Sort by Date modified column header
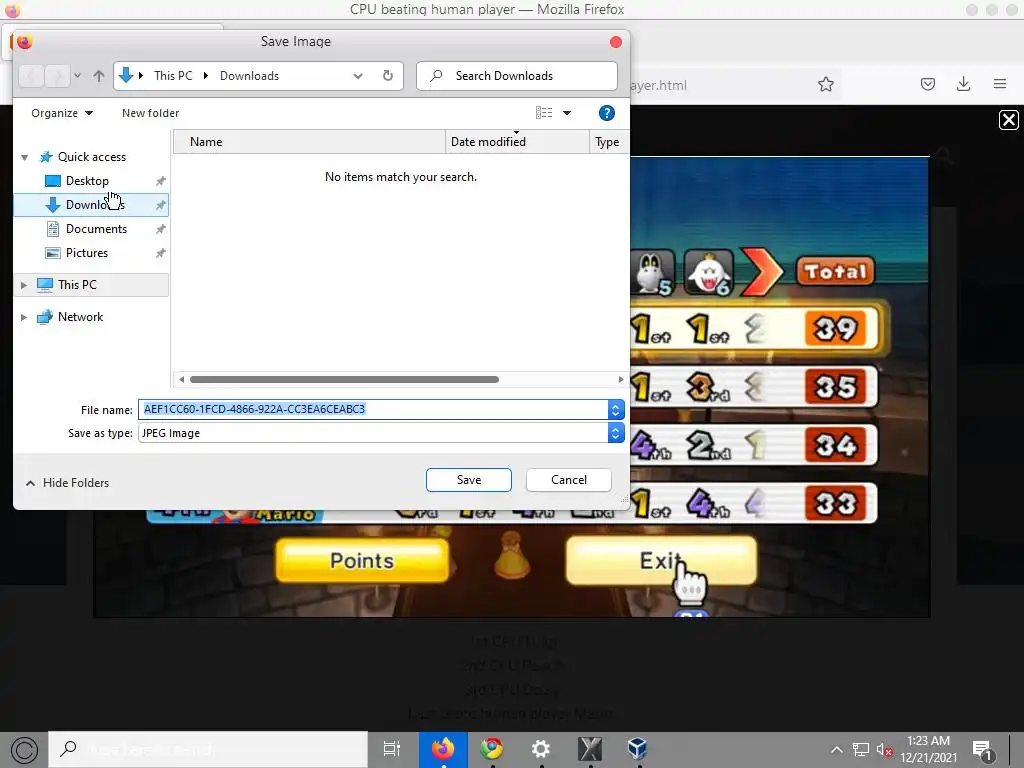This screenshot has height=768, width=1024. tap(517, 142)
